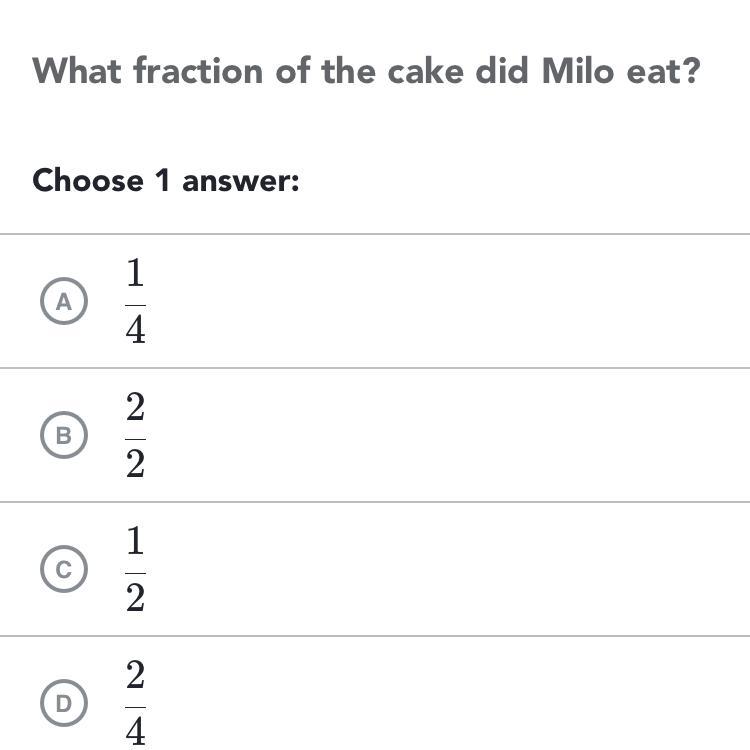Viewport: 750px width, 750px height.
Task: Click the fraction 1/4 in option A
Action: (136, 301)
